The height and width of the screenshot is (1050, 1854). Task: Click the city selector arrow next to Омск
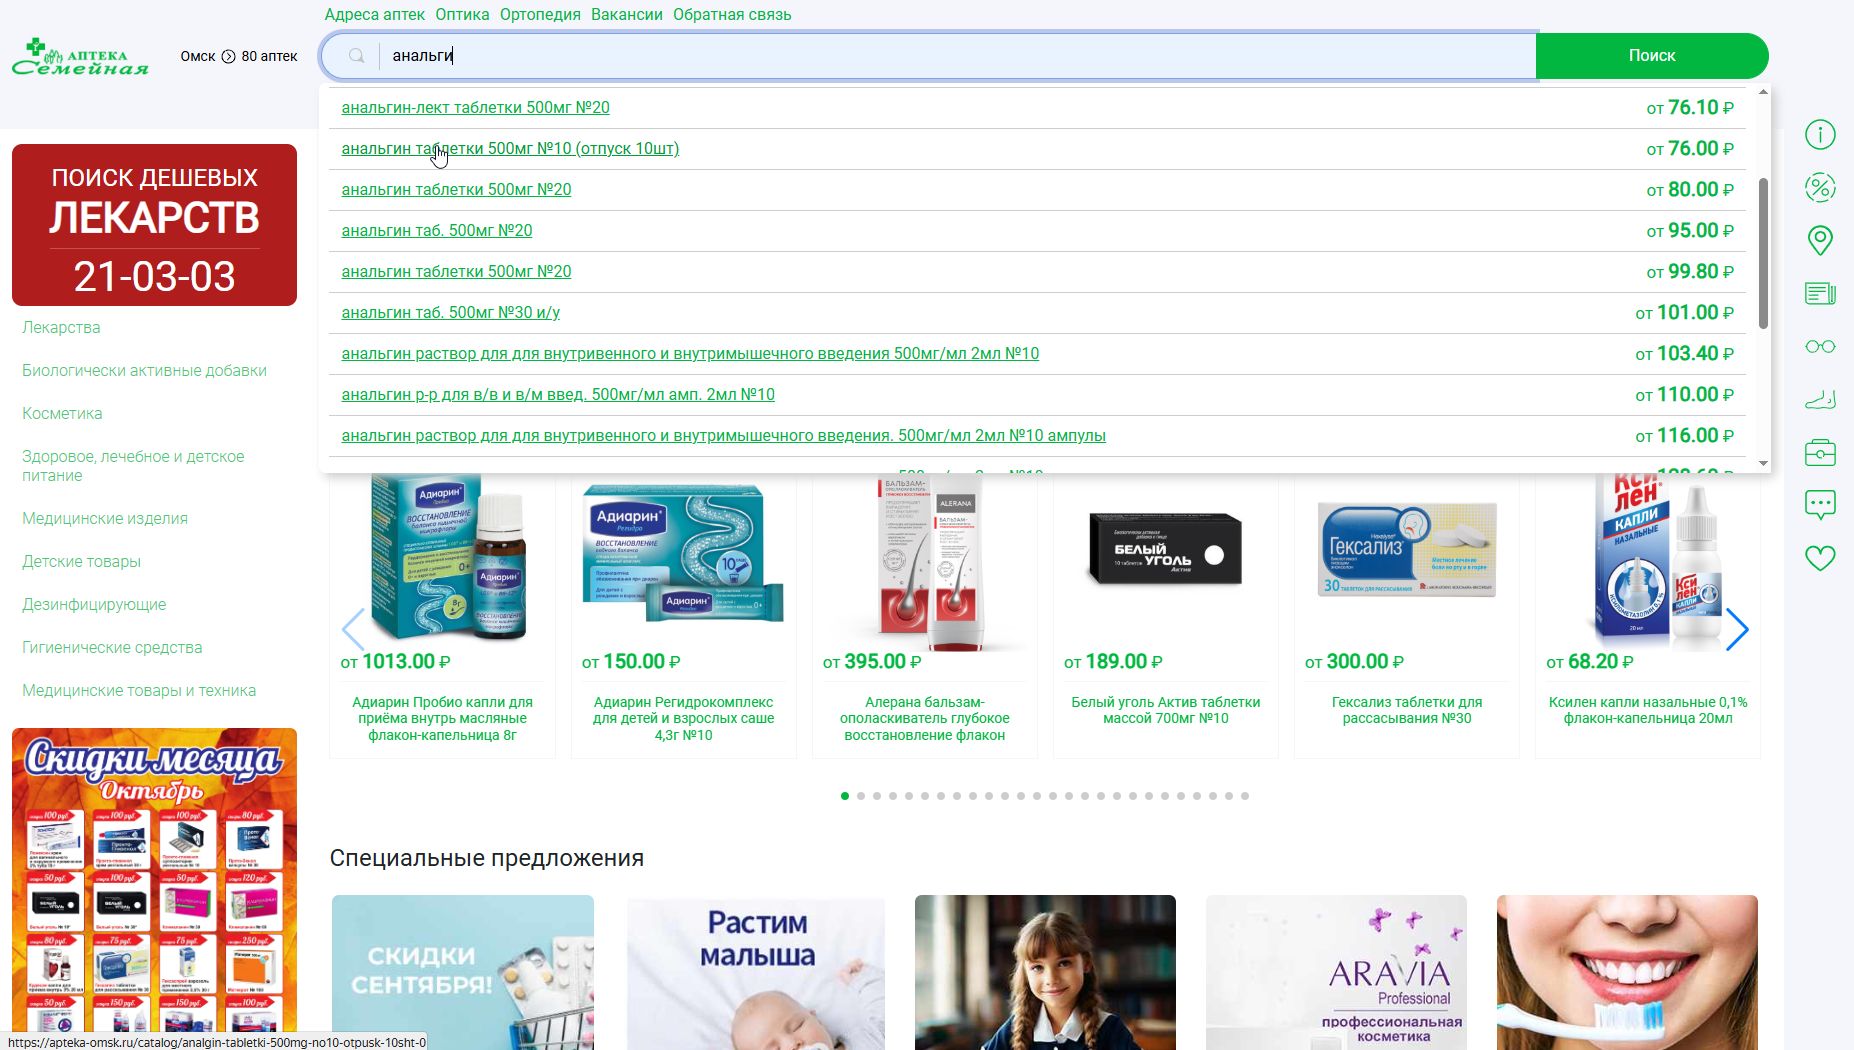coord(228,56)
